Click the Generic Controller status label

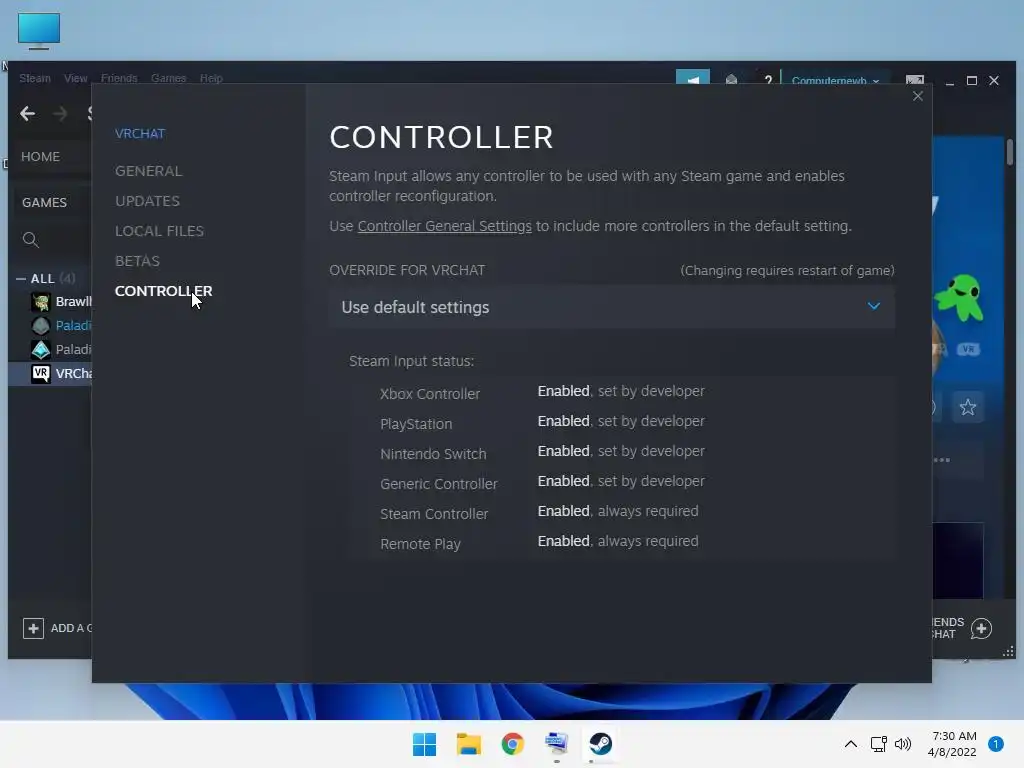[439, 484]
